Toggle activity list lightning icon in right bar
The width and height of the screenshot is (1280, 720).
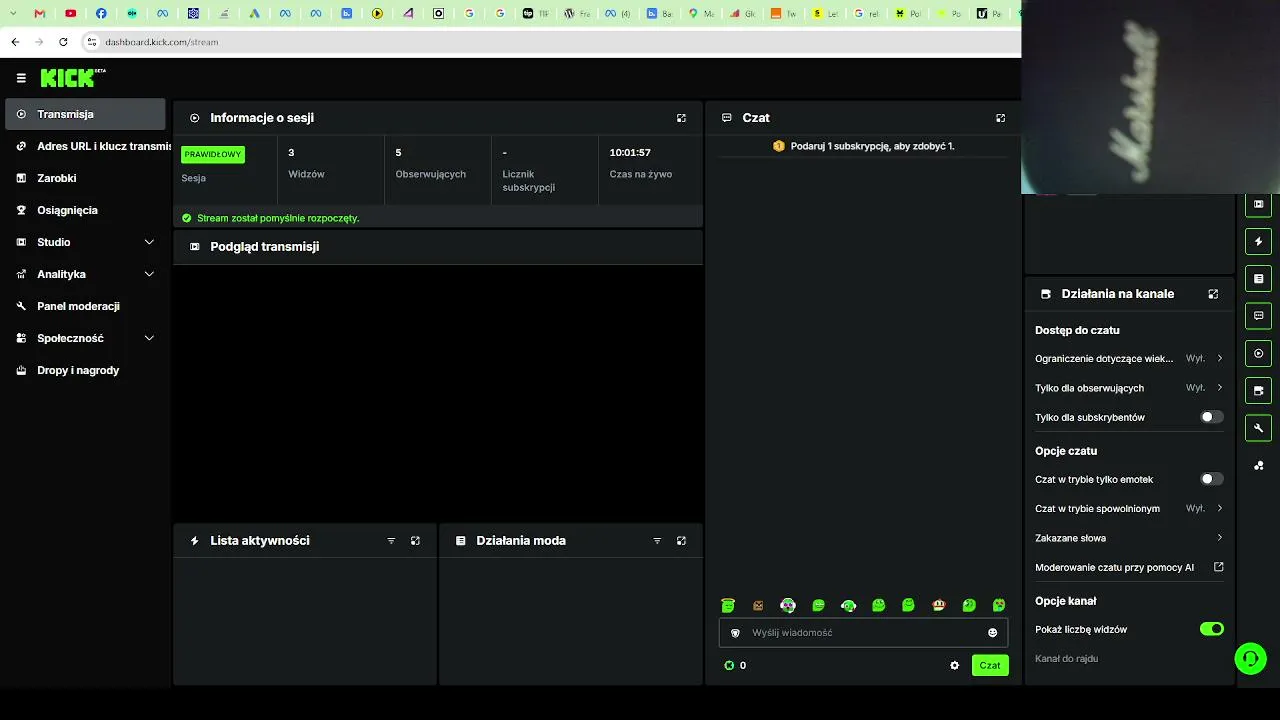(x=1258, y=241)
